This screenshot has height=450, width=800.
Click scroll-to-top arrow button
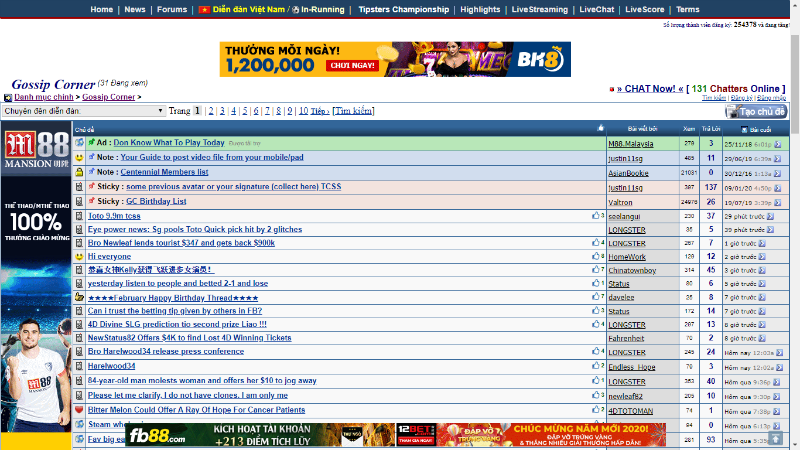pos(776,438)
